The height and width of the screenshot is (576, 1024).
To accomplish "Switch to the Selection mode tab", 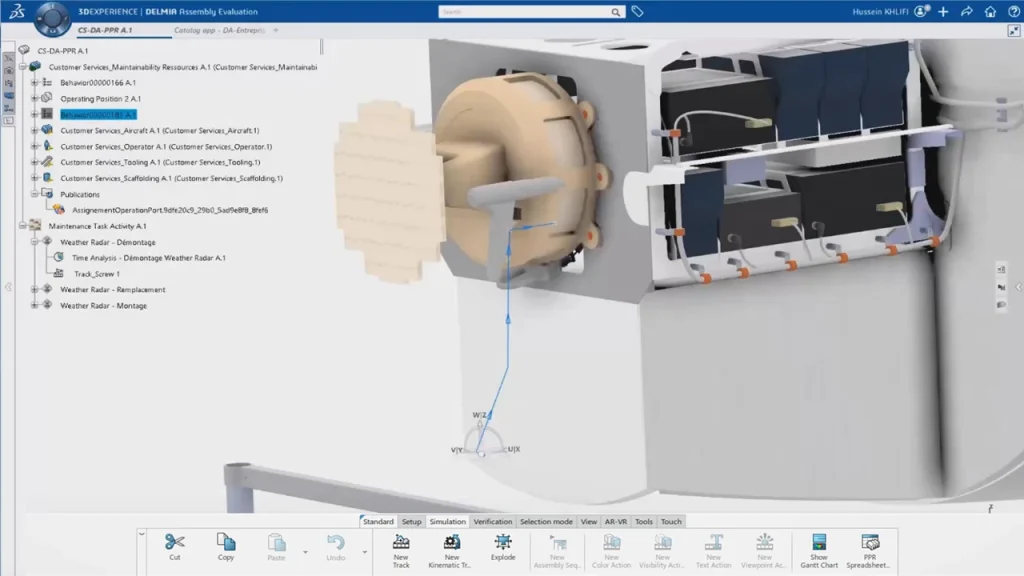I will pos(546,521).
